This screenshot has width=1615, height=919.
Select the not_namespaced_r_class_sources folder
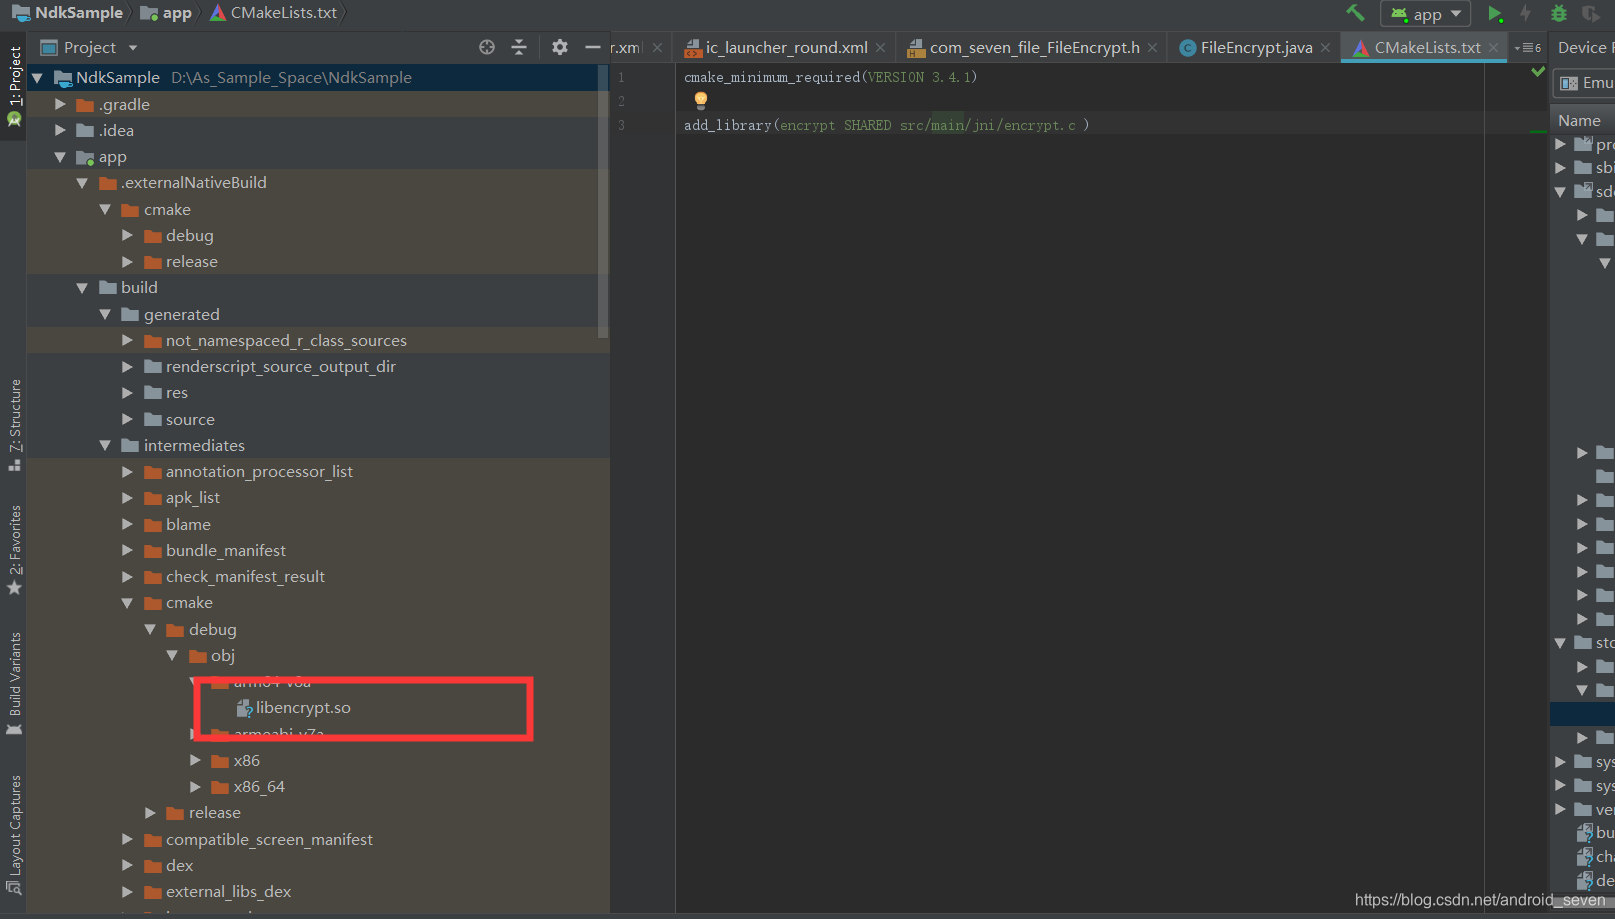pos(286,341)
